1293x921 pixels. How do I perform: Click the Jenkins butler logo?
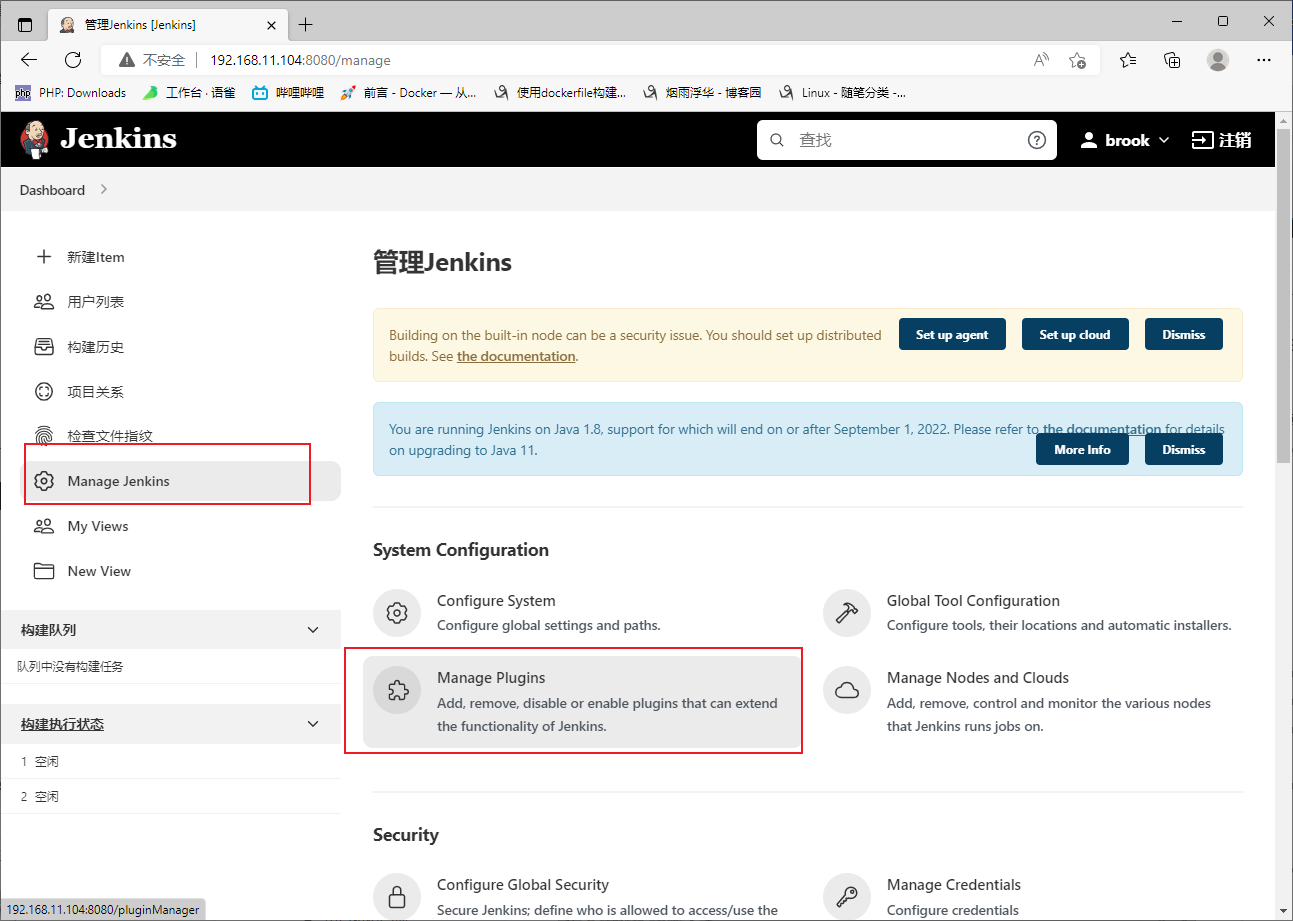point(35,139)
